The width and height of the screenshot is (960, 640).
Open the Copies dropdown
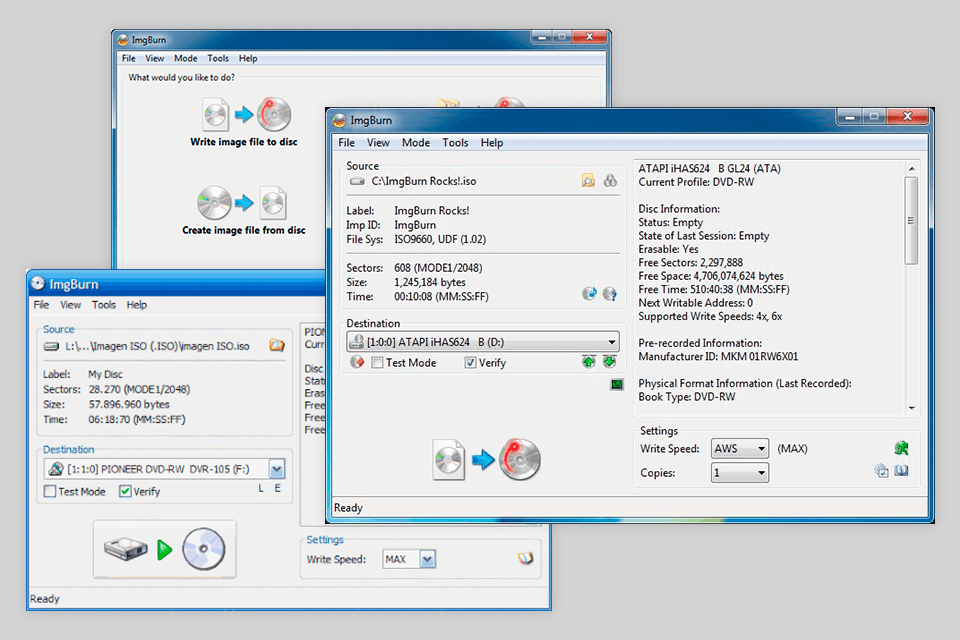click(x=760, y=471)
